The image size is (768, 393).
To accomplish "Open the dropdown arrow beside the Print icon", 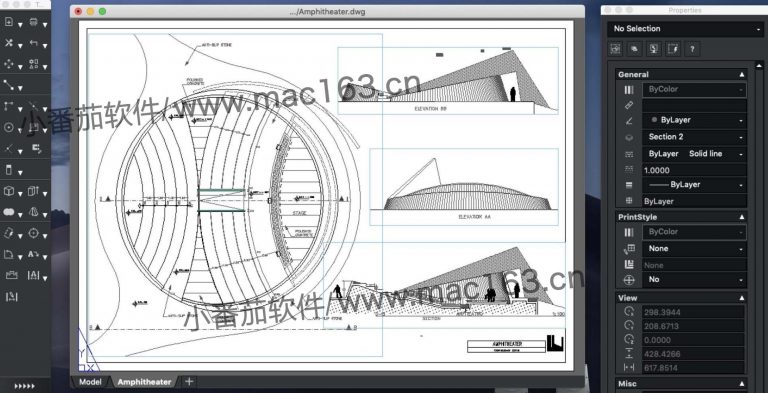I will click(45, 25).
